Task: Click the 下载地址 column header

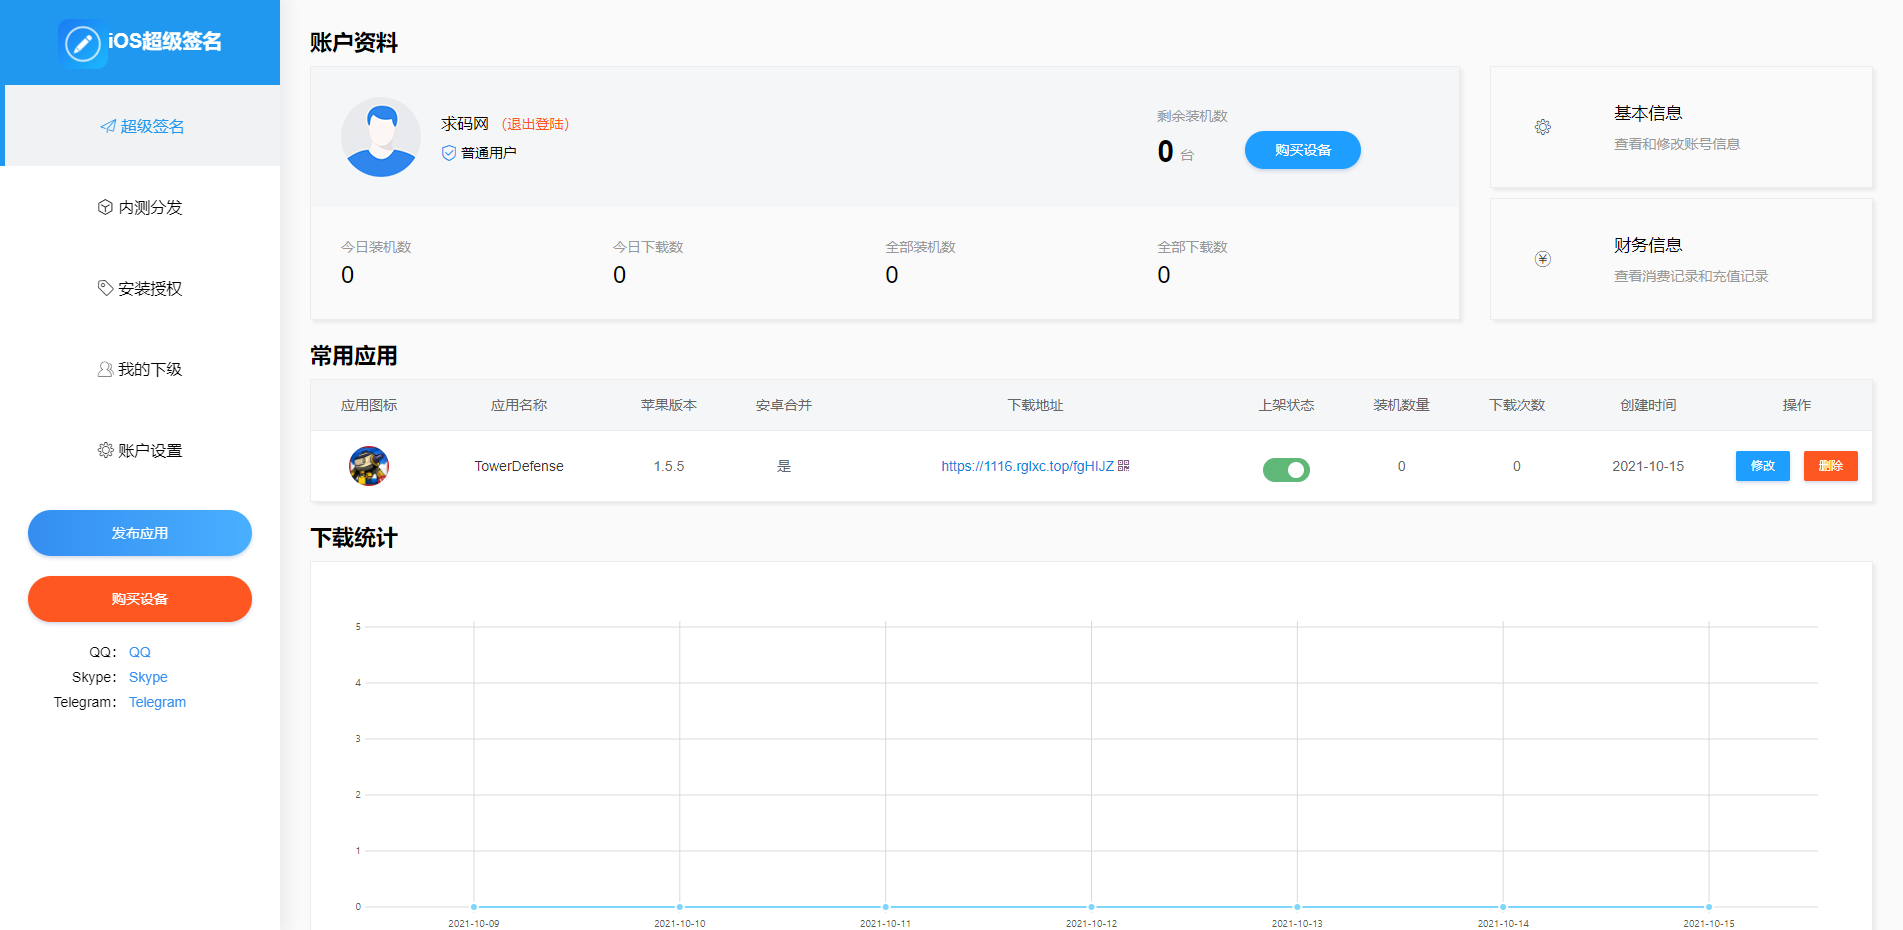Action: tap(1035, 405)
